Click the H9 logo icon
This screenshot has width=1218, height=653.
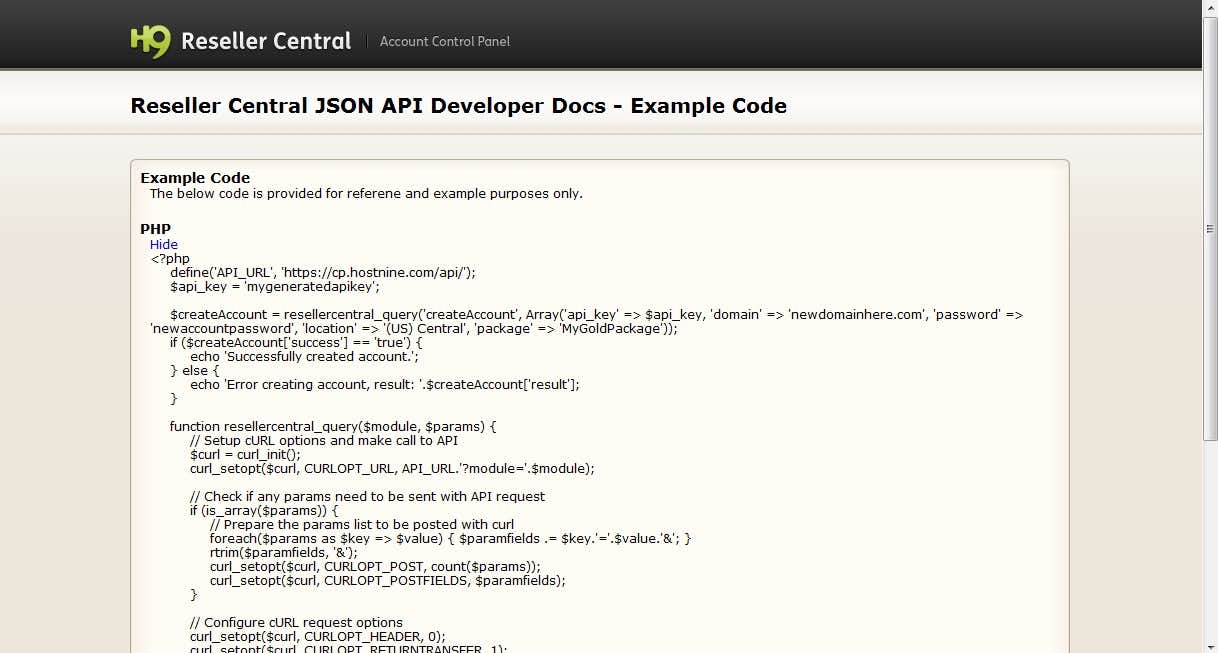(150, 41)
